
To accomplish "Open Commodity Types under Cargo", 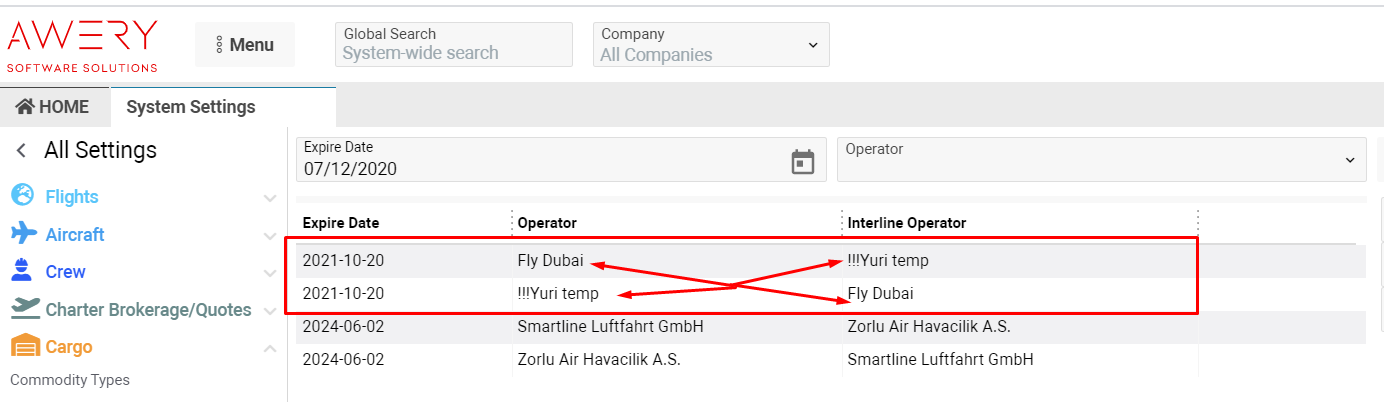I will click(x=70, y=380).
